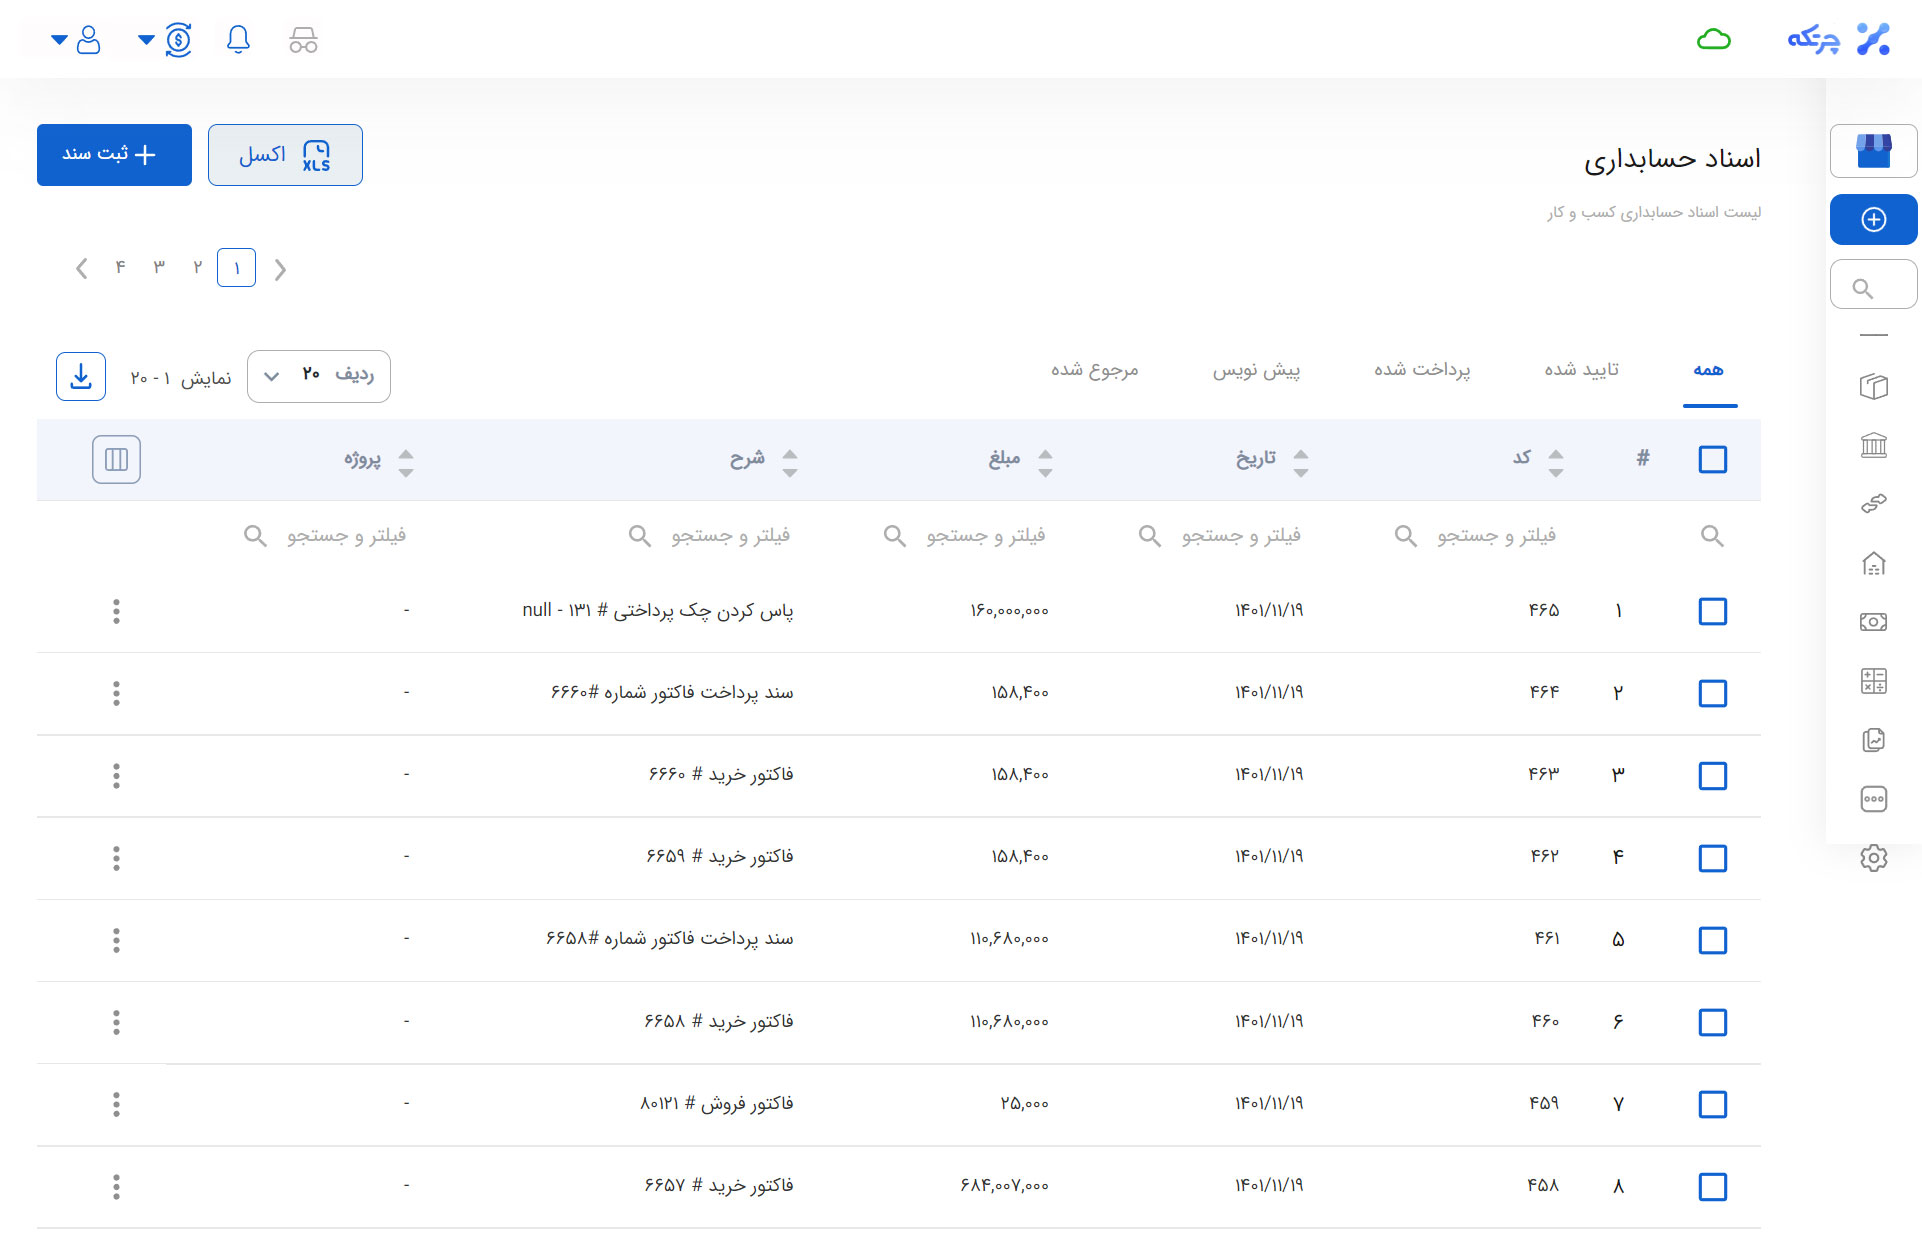This screenshot has width=1922, height=1237.
Task: Go to pagination page ۳
Action: [159, 267]
